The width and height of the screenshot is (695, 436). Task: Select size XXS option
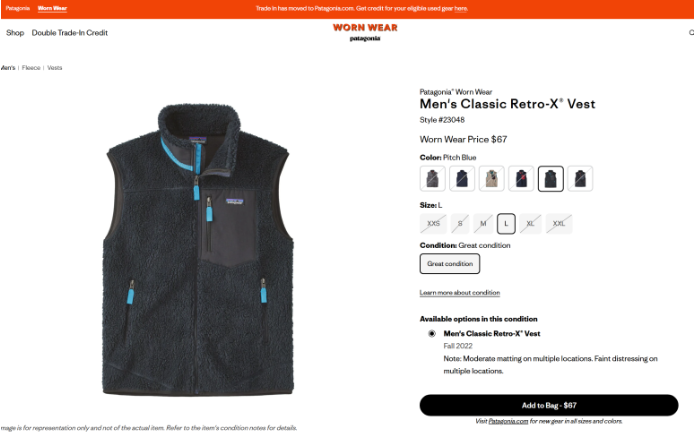[x=433, y=224]
